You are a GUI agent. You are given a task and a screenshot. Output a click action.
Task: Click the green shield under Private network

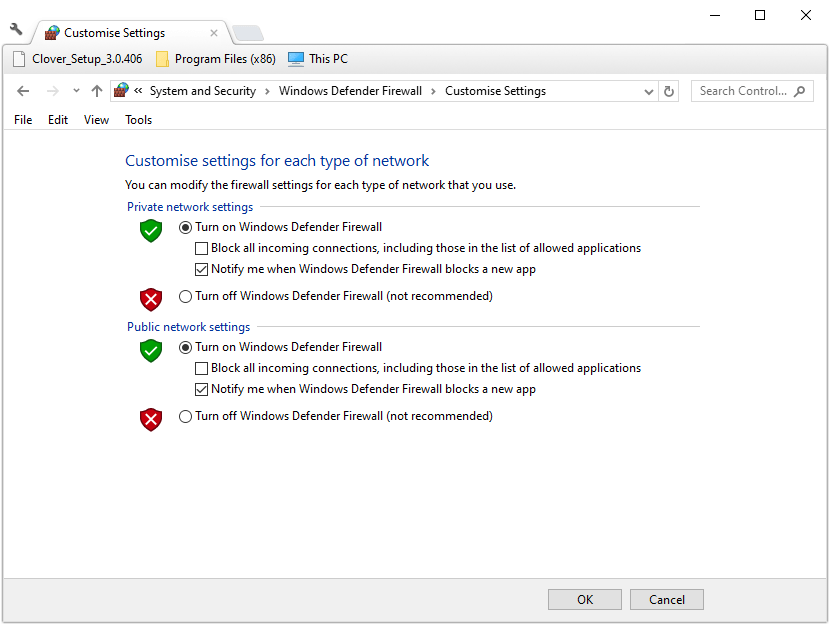pos(151,231)
